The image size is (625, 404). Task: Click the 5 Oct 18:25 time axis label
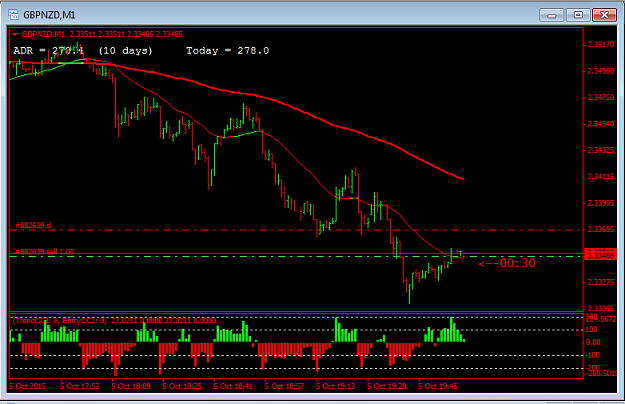click(x=182, y=386)
